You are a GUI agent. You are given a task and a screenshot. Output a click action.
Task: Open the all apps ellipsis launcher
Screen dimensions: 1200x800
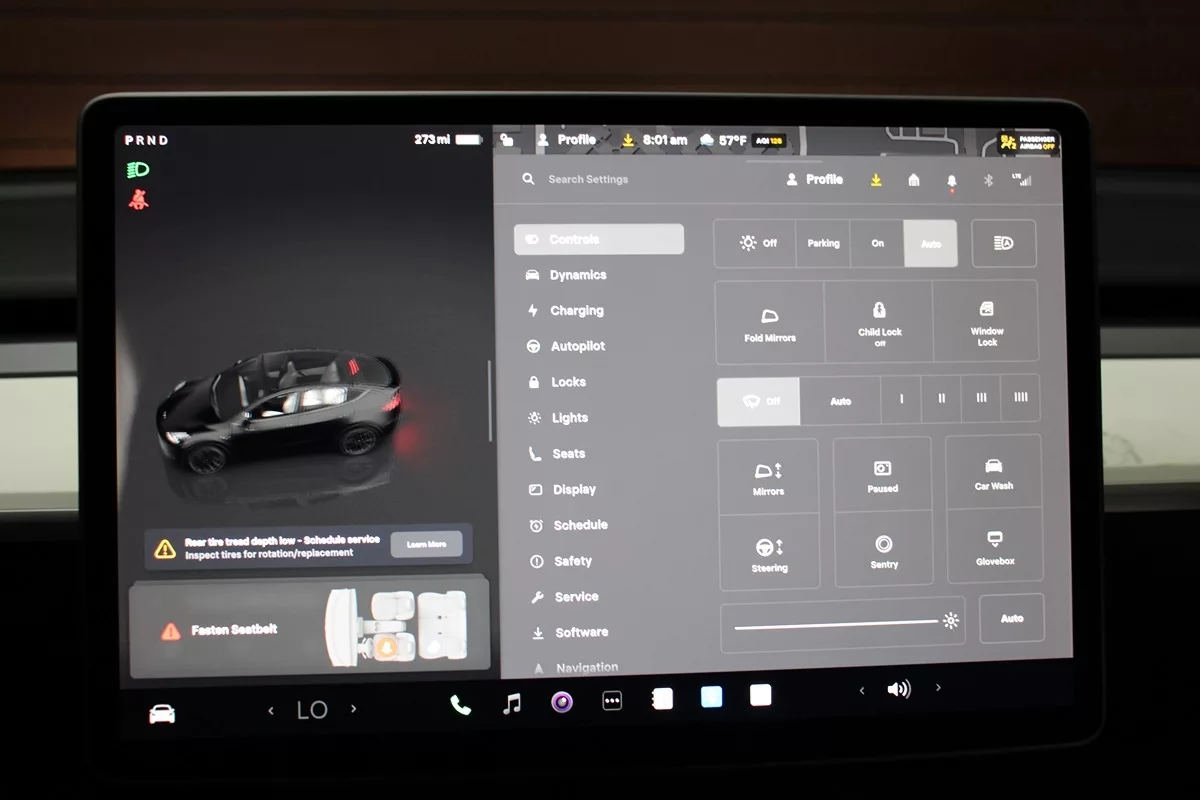(x=612, y=701)
